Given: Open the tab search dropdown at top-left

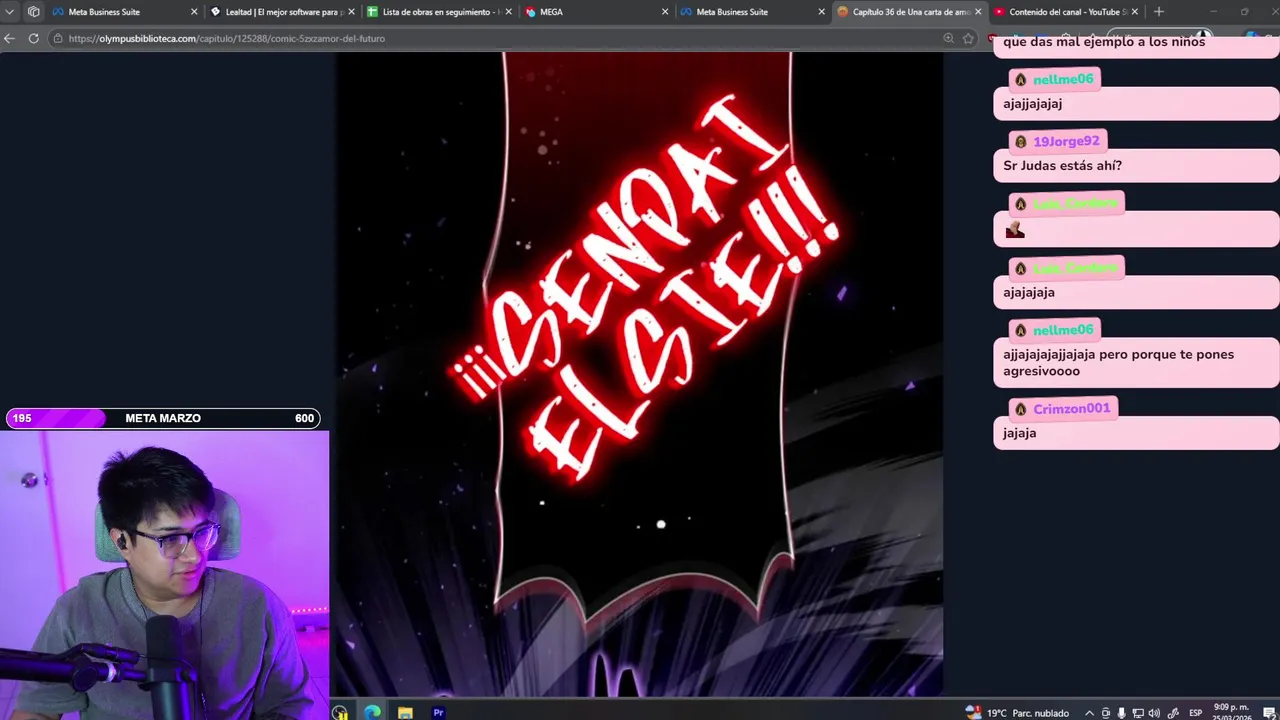Looking at the screenshot, I should pyautogui.click(x=10, y=12).
